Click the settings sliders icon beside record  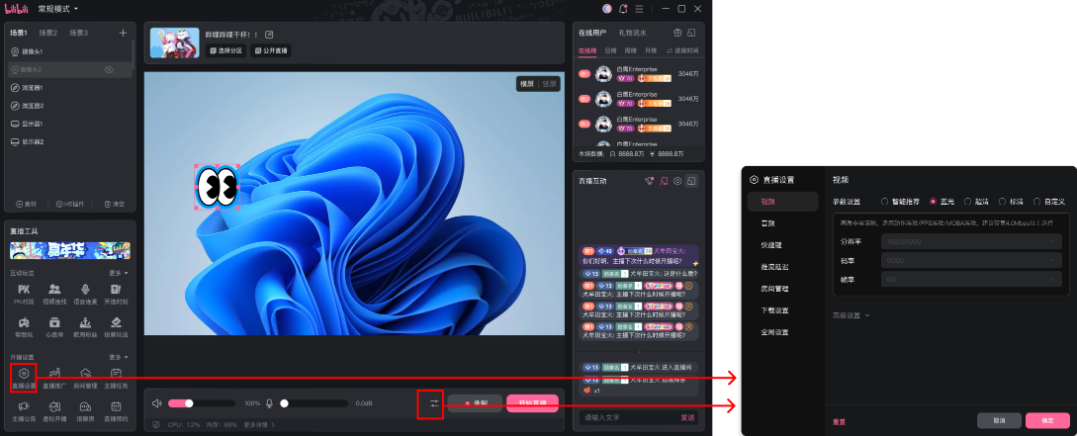point(433,403)
